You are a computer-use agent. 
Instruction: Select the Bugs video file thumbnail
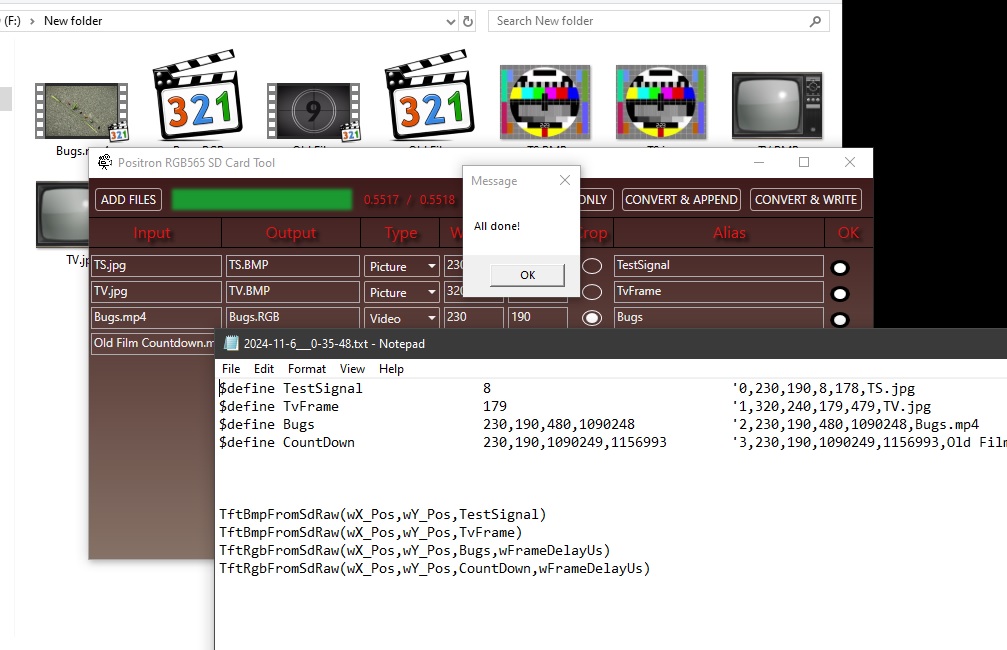[x=80, y=112]
